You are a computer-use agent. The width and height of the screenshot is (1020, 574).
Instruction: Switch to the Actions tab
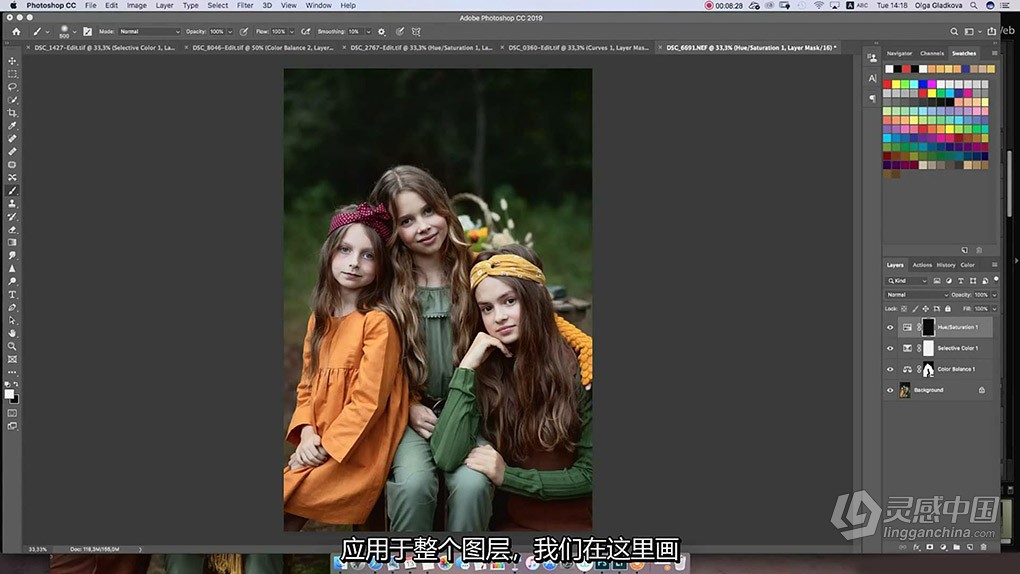pos(922,265)
